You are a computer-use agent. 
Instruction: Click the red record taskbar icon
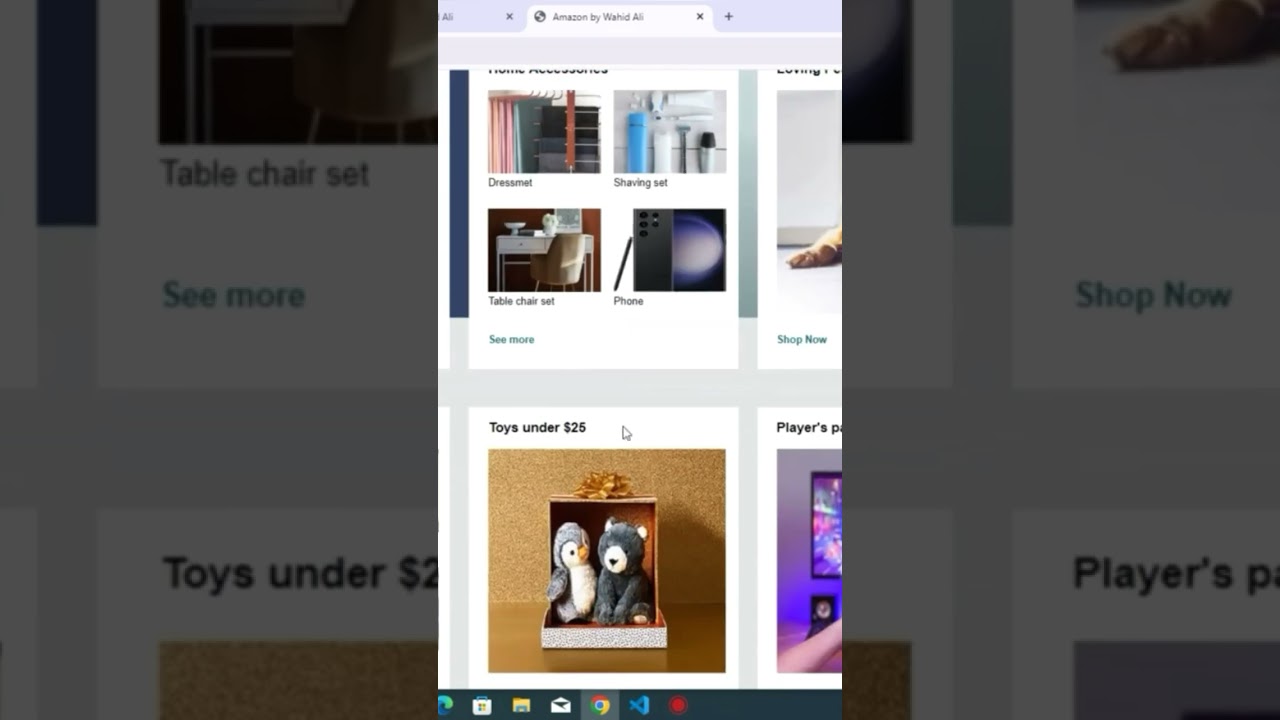(678, 705)
